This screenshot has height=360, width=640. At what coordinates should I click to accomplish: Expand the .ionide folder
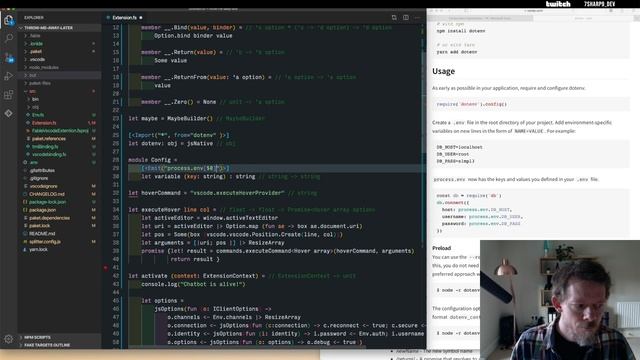coord(36,44)
